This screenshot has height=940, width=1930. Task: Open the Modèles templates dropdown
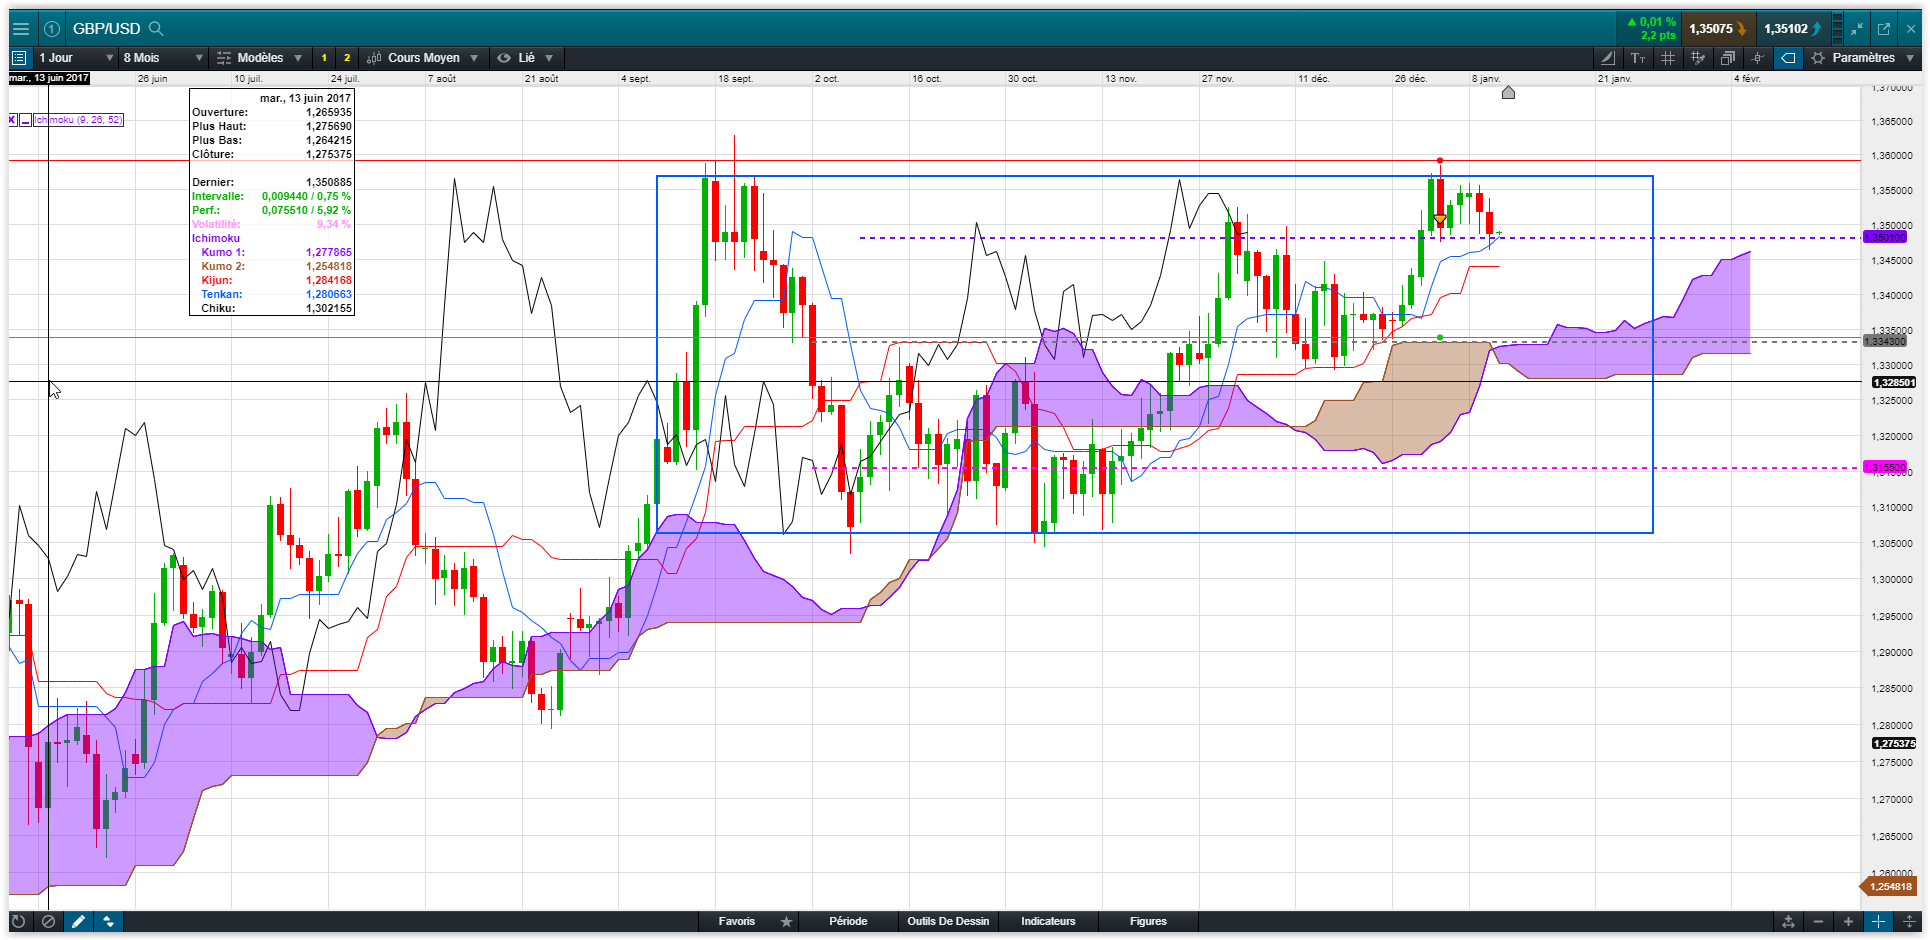(x=260, y=58)
